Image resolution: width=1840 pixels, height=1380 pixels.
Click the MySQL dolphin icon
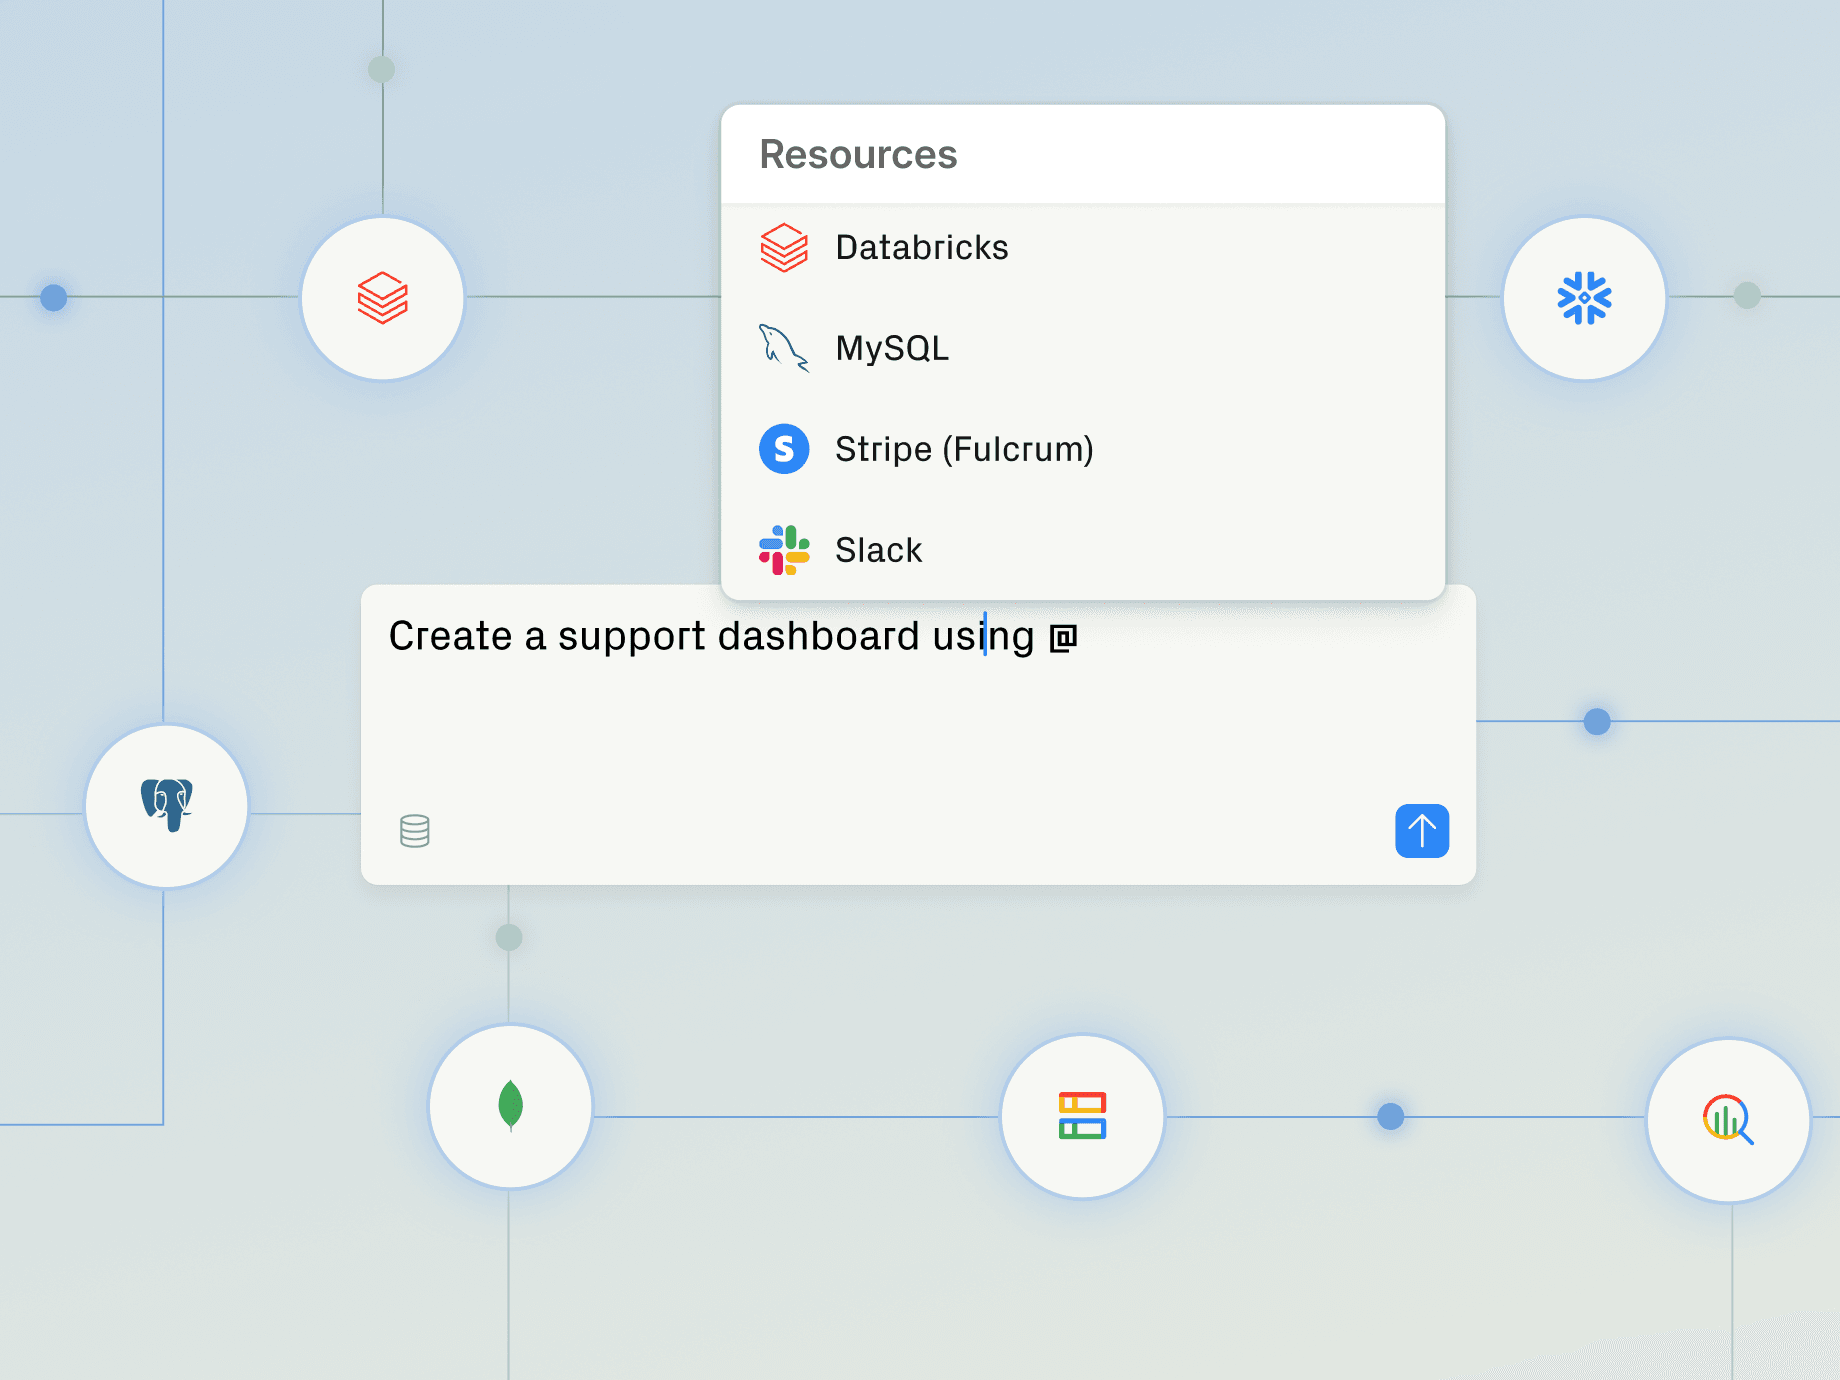(784, 348)
